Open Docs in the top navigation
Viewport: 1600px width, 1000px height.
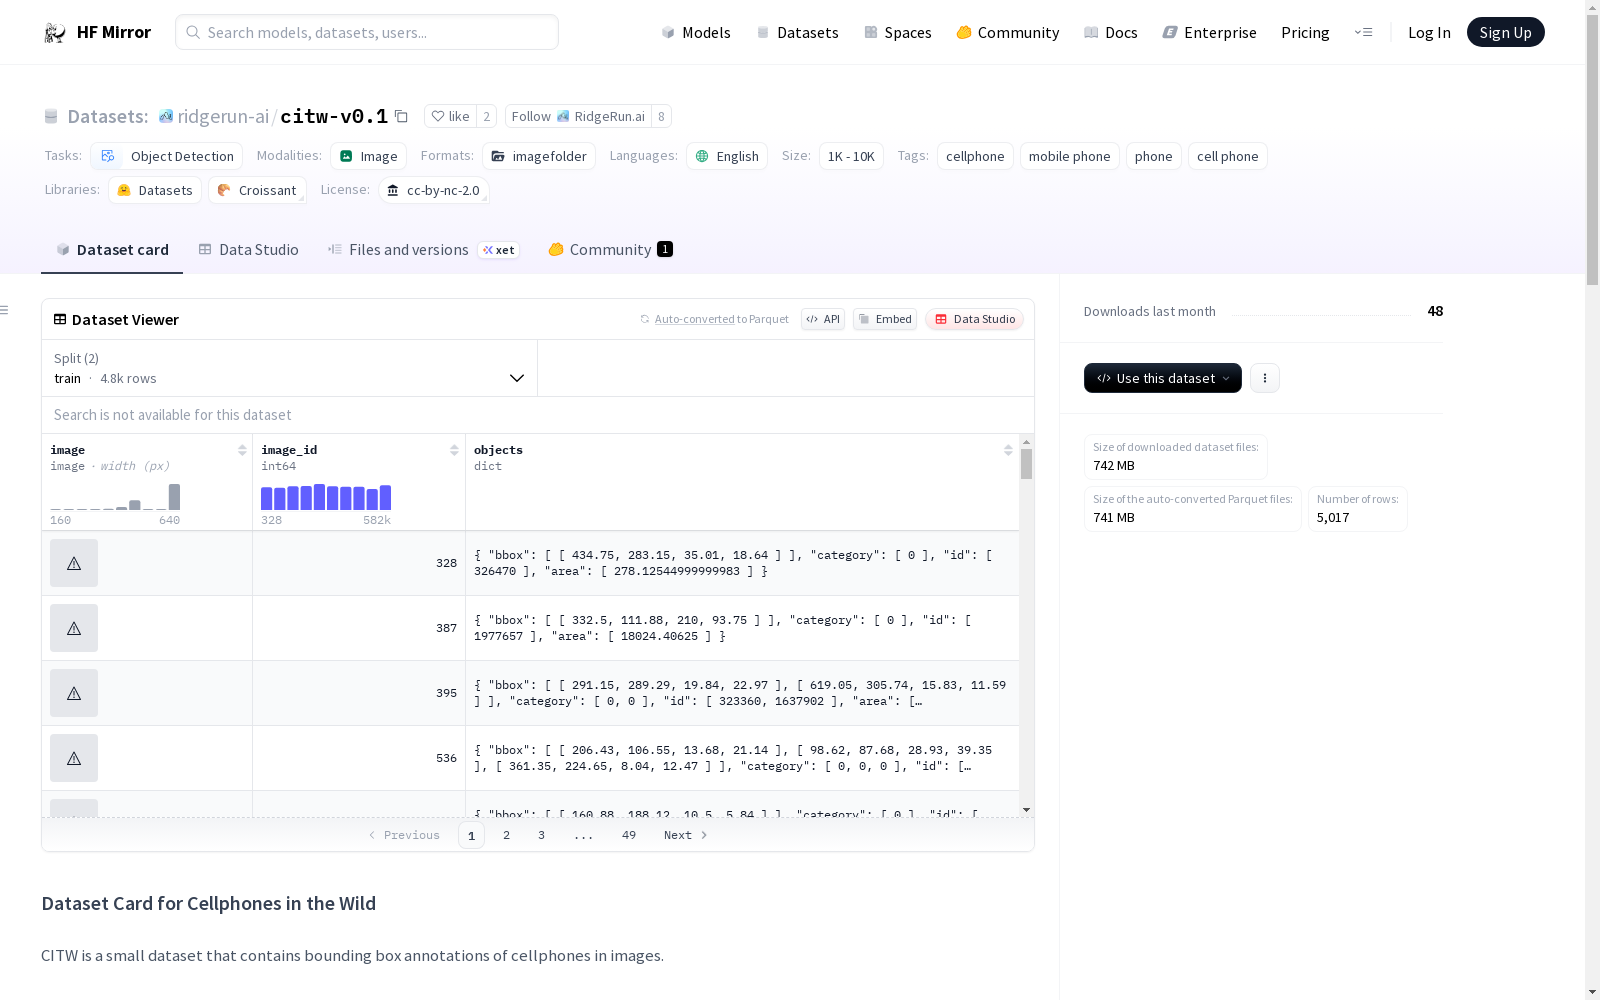tap(1111, 32)
